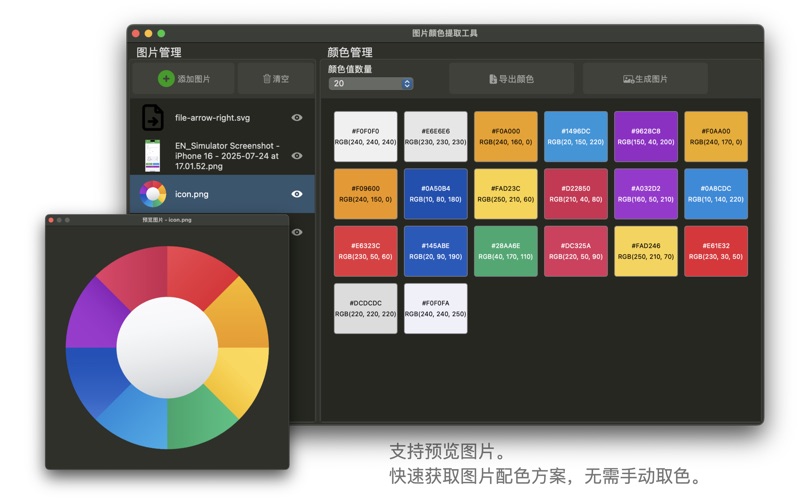Click the green plus icon for 添加图片
800x500 pixels.
[166, 78]
